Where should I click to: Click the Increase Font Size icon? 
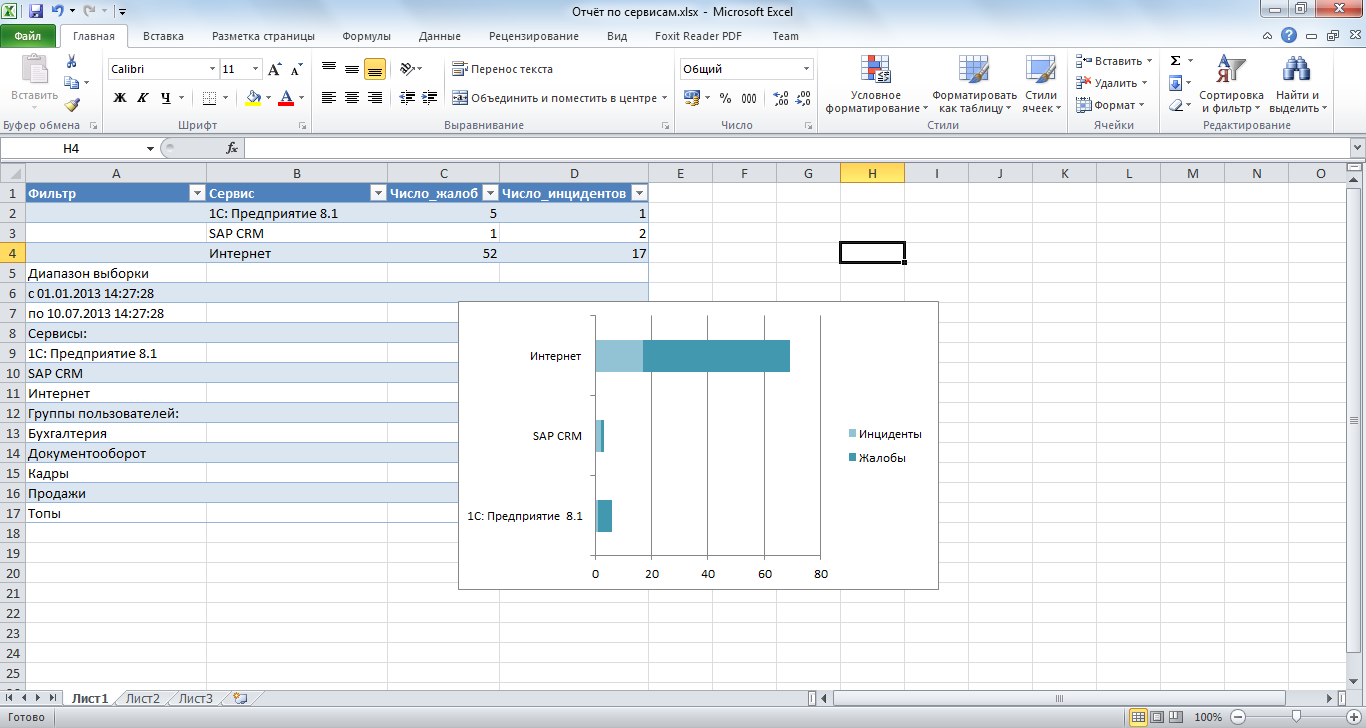tap(275, 70)
